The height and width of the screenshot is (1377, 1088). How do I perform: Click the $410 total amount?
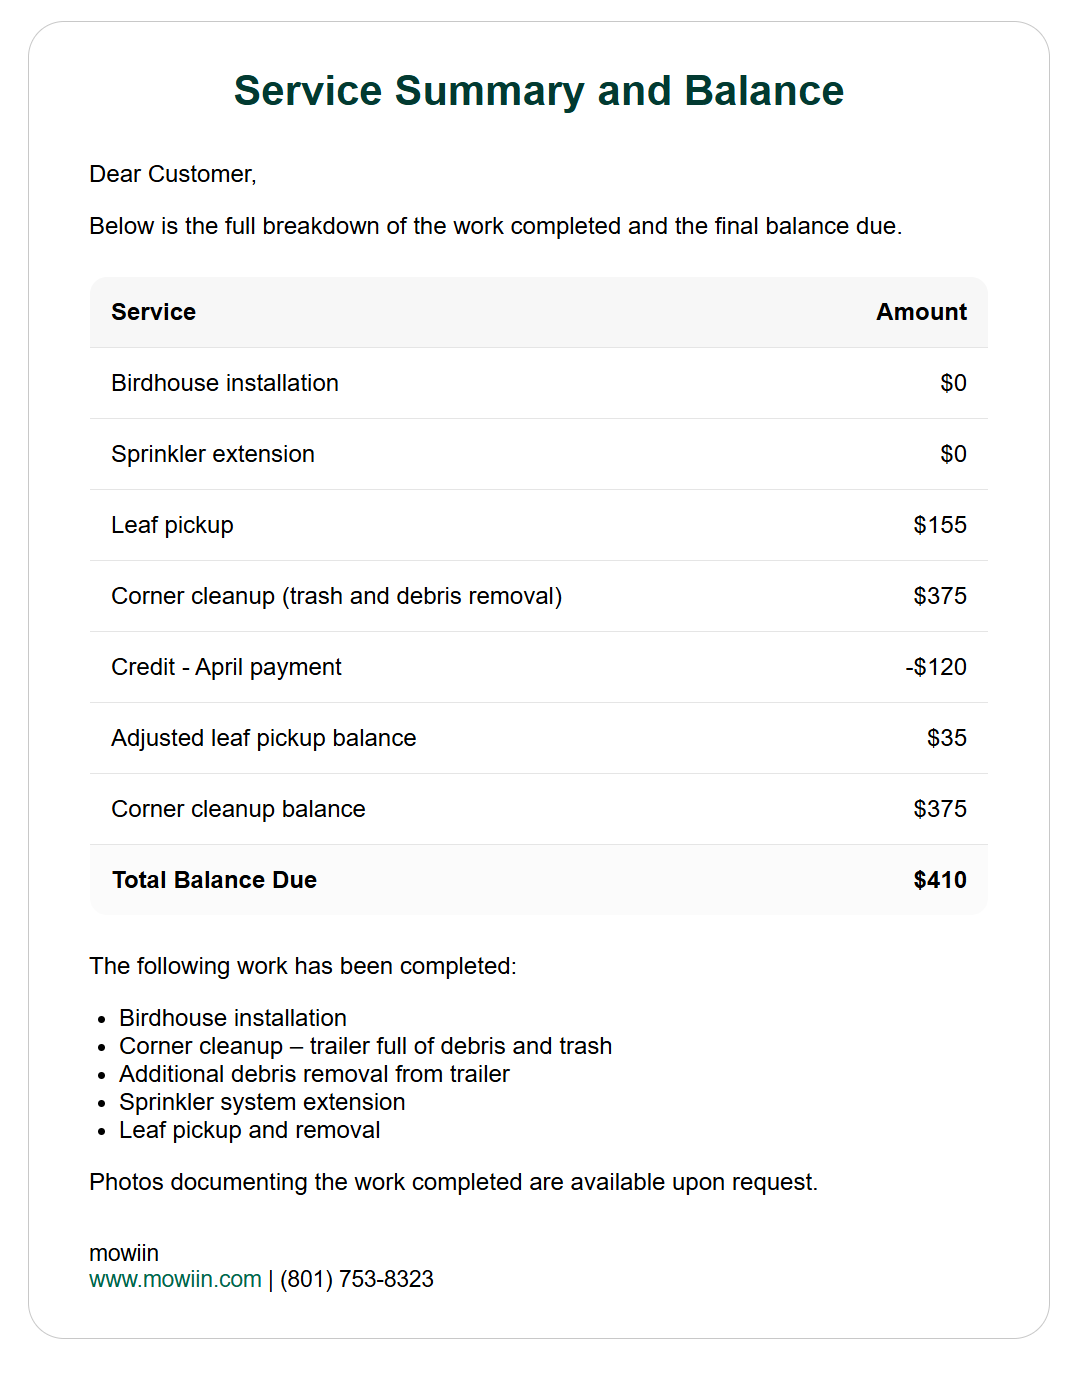[939, 880]
